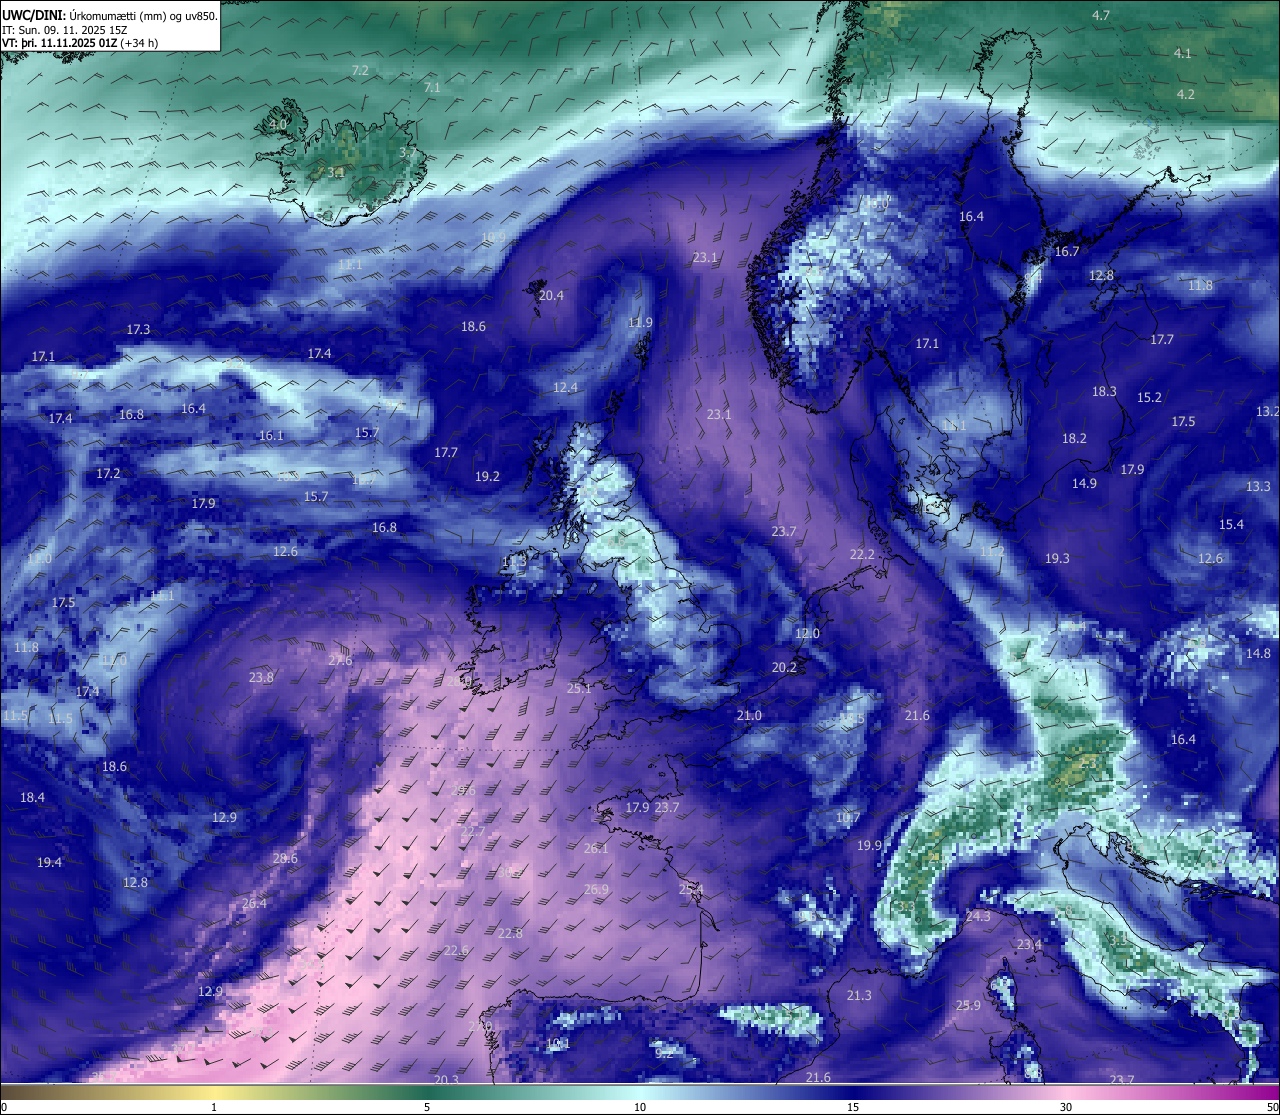
Task: Click the initial time line 'IT: Sun. 09. 11. 2025 15Z'
Action: [66, 30]
